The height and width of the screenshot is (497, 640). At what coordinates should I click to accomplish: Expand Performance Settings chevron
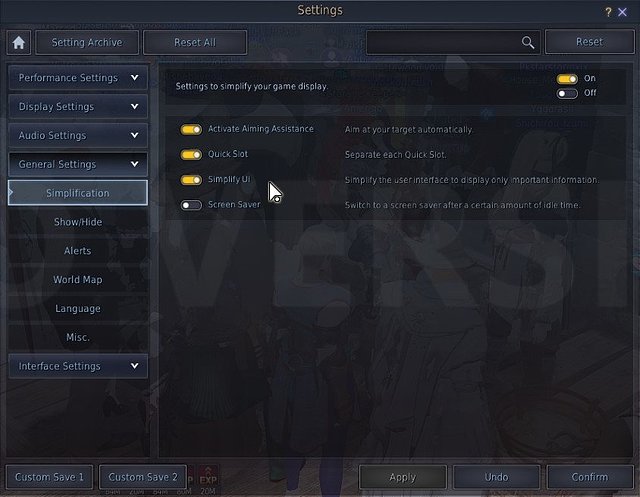tap(134, 78)
